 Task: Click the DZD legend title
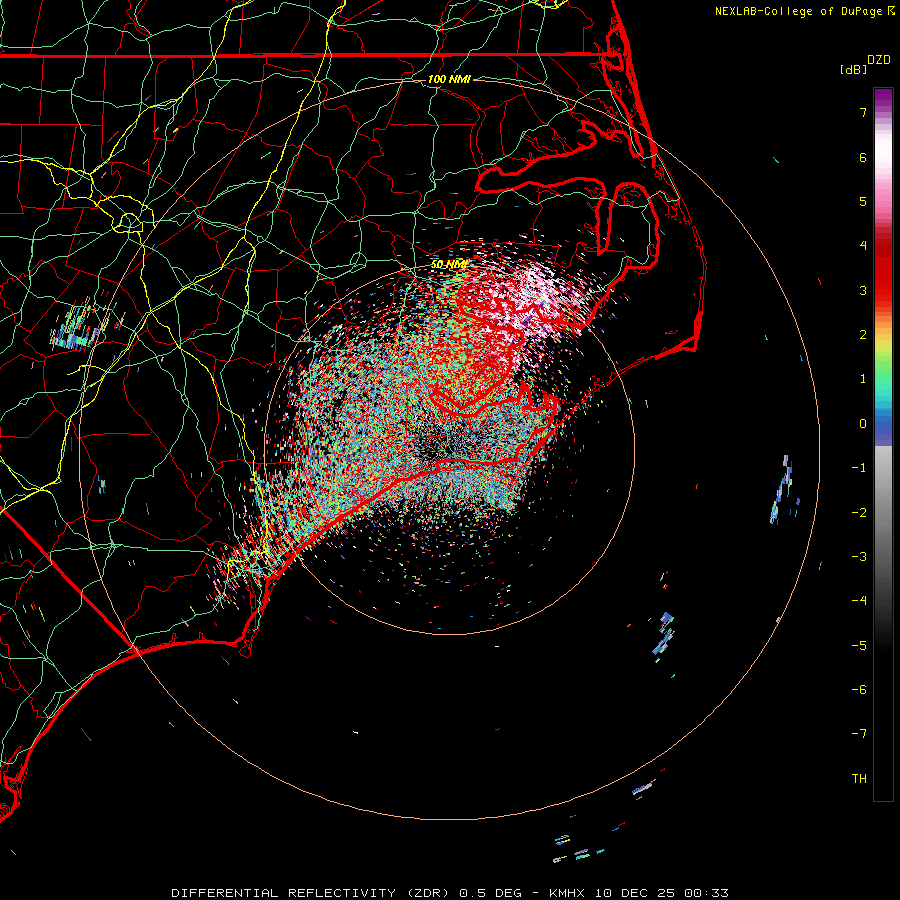coord(879,60)
